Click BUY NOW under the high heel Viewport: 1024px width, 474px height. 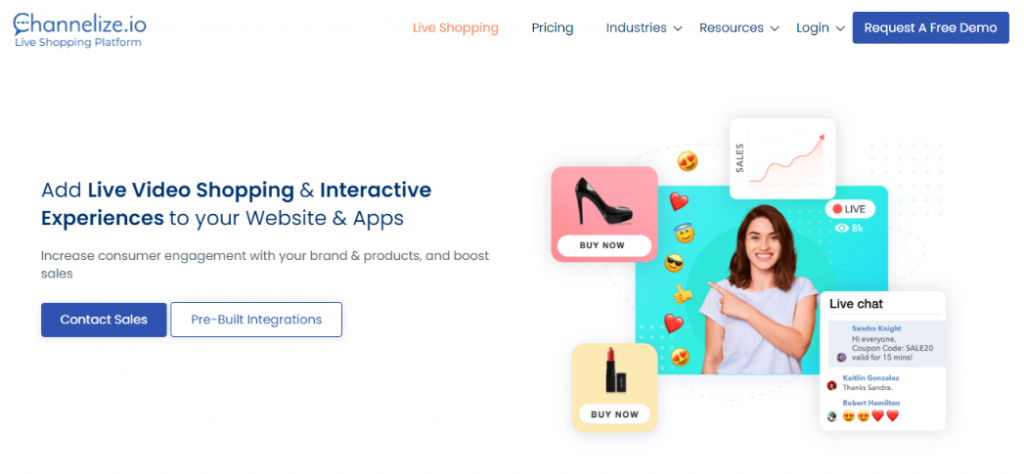pos(604,246)
